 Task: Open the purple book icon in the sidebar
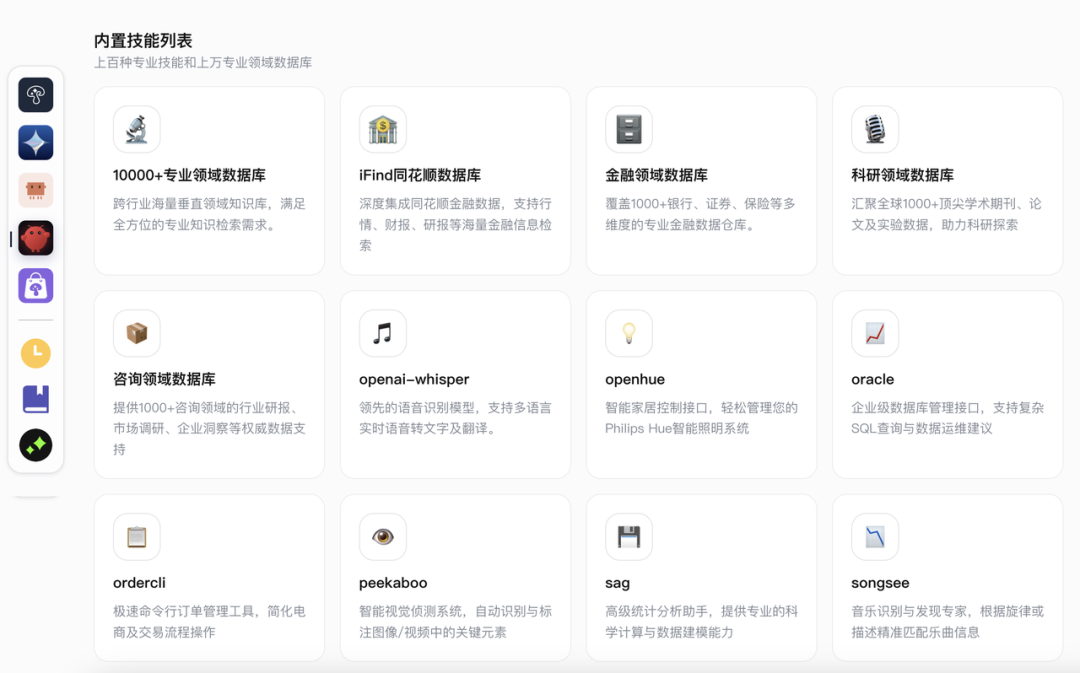[36, 399]
